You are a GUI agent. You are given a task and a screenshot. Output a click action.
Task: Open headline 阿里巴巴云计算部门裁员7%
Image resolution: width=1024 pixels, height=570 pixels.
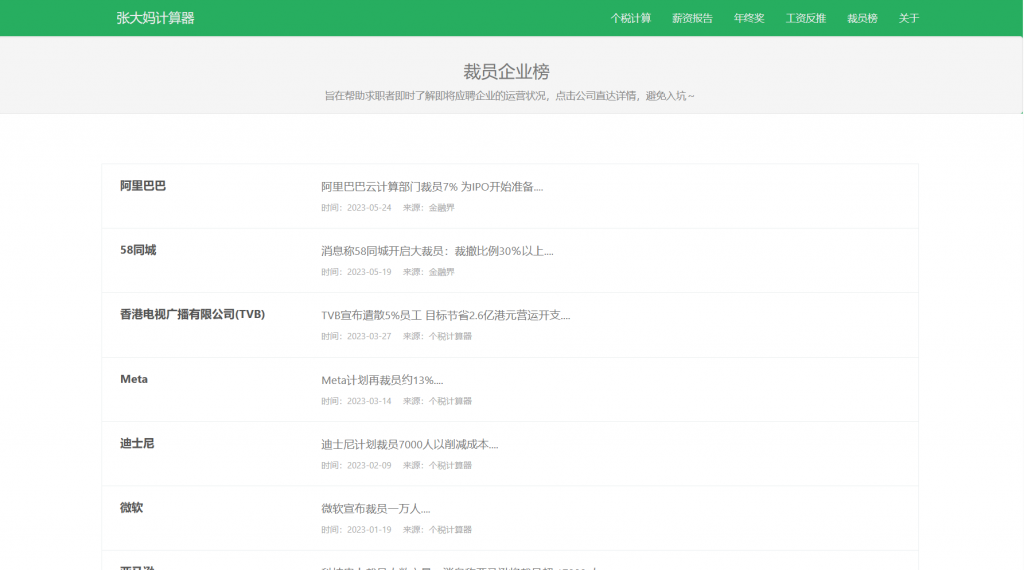[432, 187]
